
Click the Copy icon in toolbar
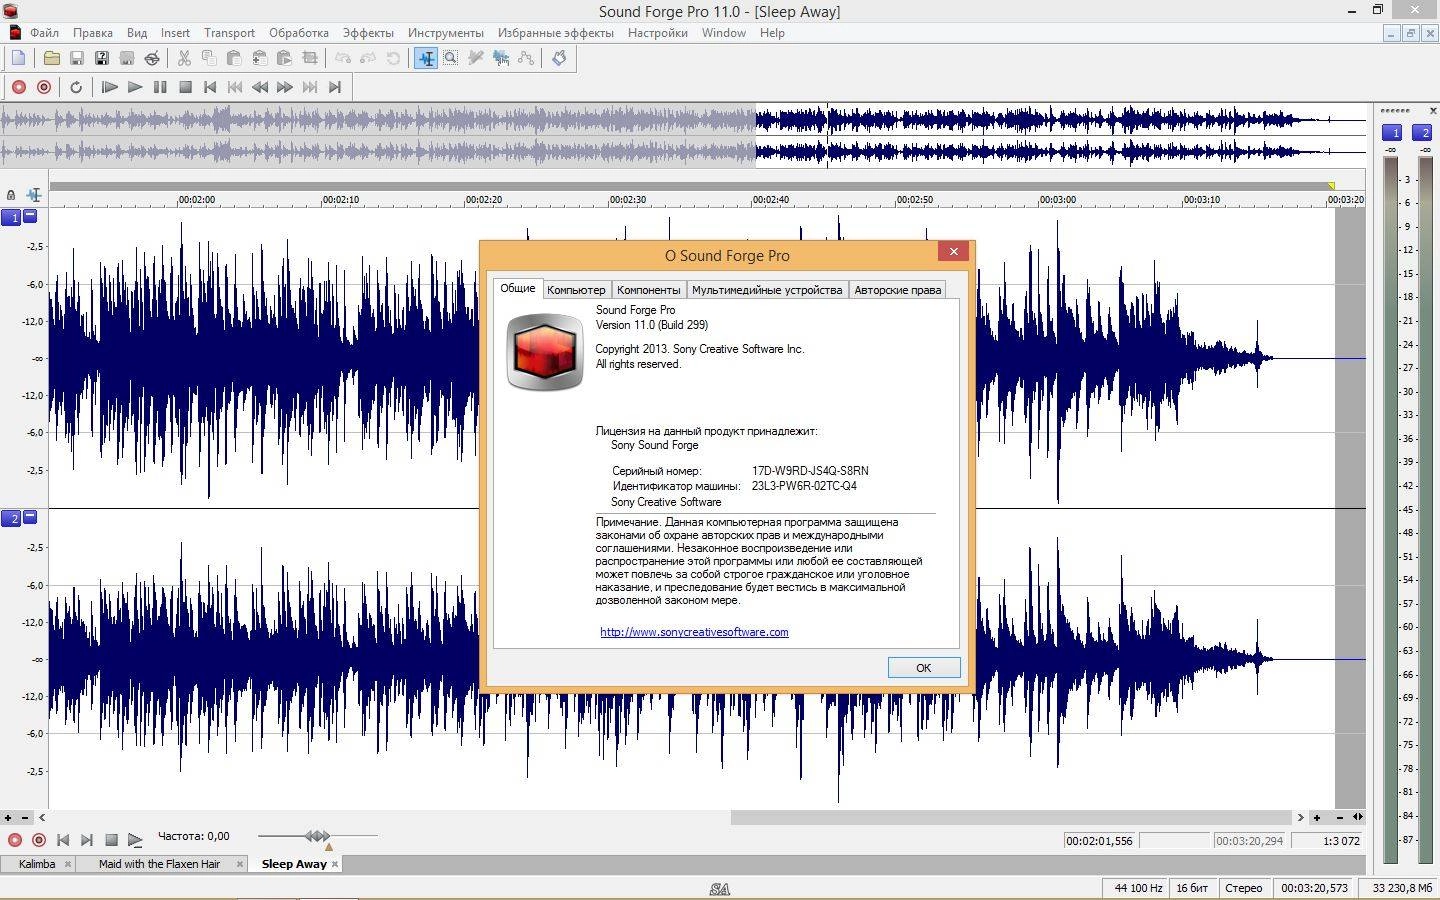[x=209, y=58]
